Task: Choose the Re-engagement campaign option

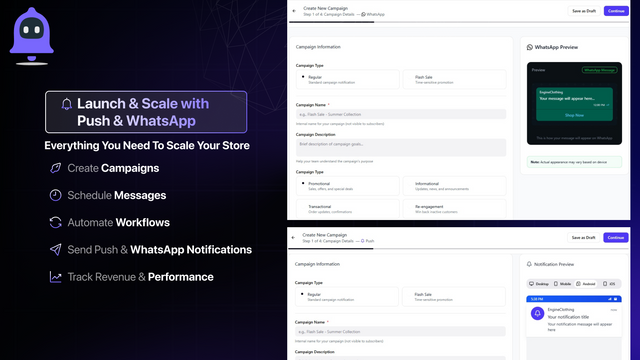Action: click(x=455, y=209)
